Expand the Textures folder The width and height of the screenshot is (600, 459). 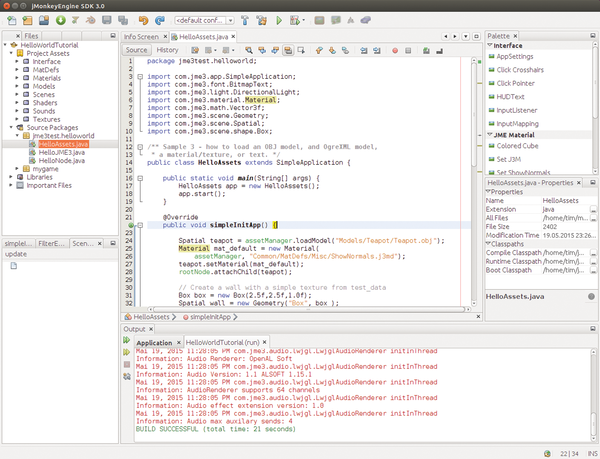click(x=17, y=119)
